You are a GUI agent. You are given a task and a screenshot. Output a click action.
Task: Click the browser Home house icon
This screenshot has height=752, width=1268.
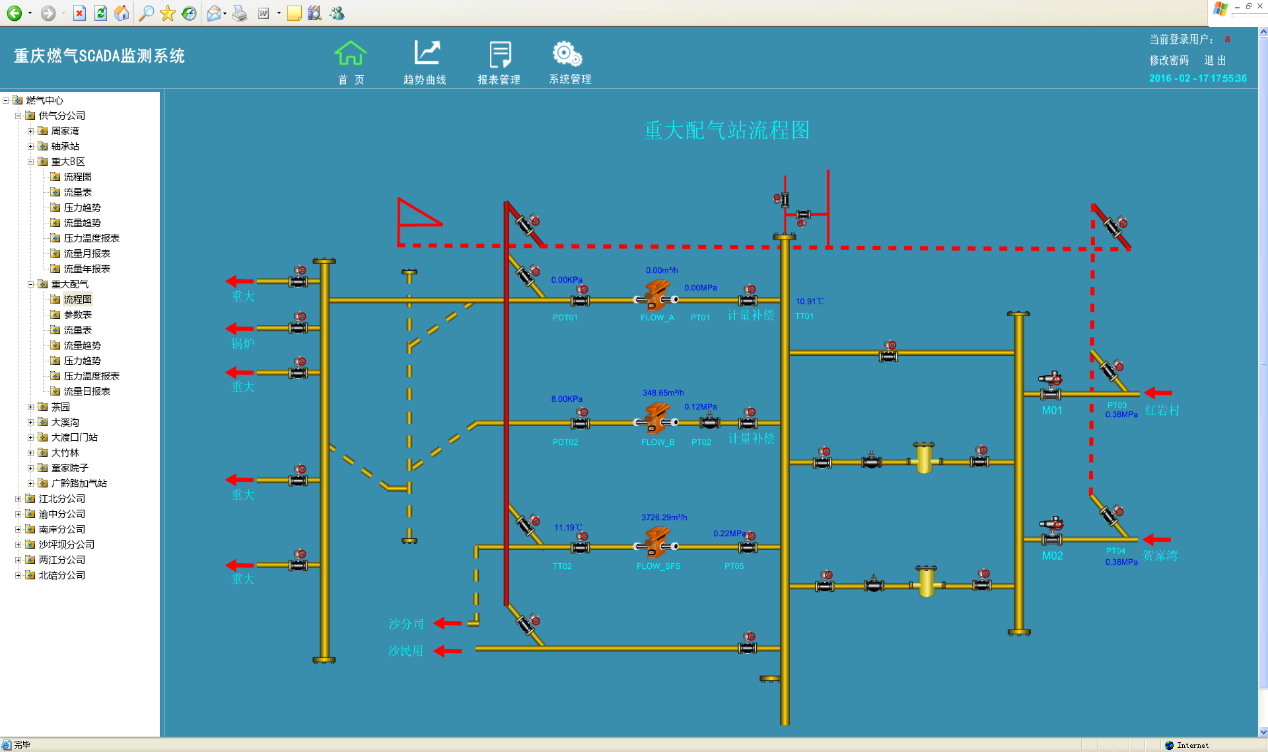pos(121,13)
